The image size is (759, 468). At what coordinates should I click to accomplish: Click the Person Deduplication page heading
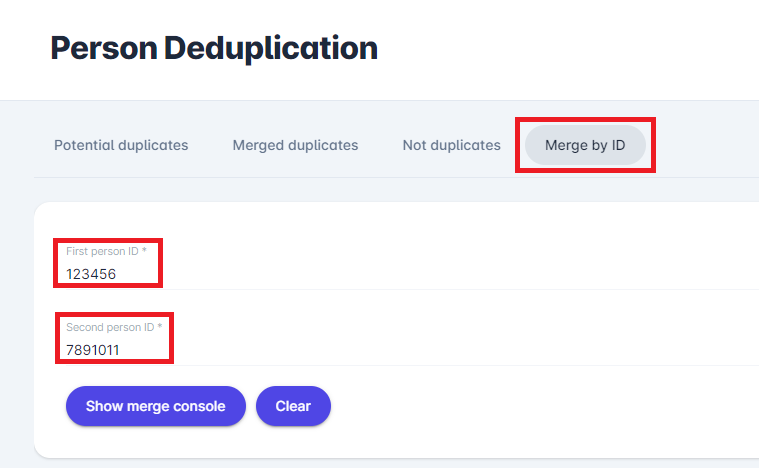click(214, 48)
